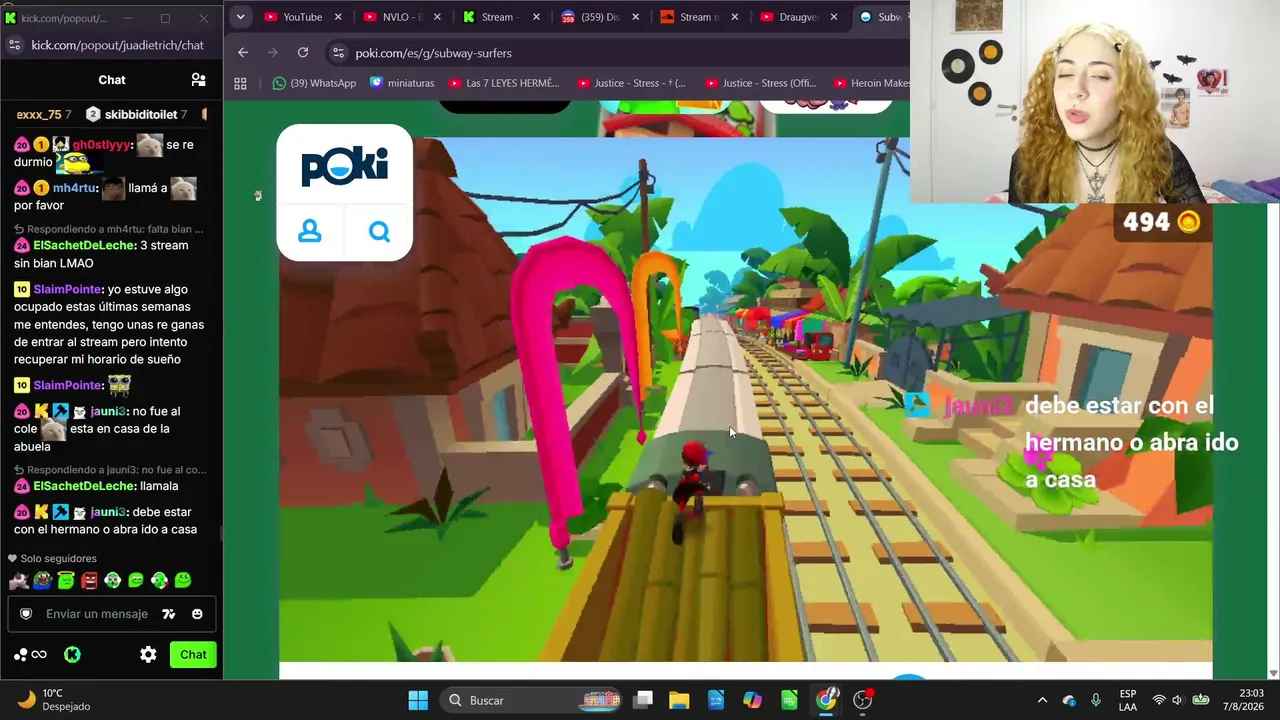Screen dimensions: 1280x720
Task: Open Copilot from the taskbar
Action: click(x=752, y=700)
